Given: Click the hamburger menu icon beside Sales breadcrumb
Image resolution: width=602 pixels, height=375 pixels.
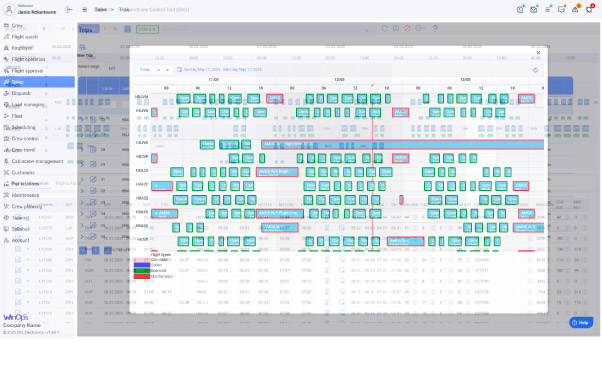Looking at the screenshot, I should [84, 10].
